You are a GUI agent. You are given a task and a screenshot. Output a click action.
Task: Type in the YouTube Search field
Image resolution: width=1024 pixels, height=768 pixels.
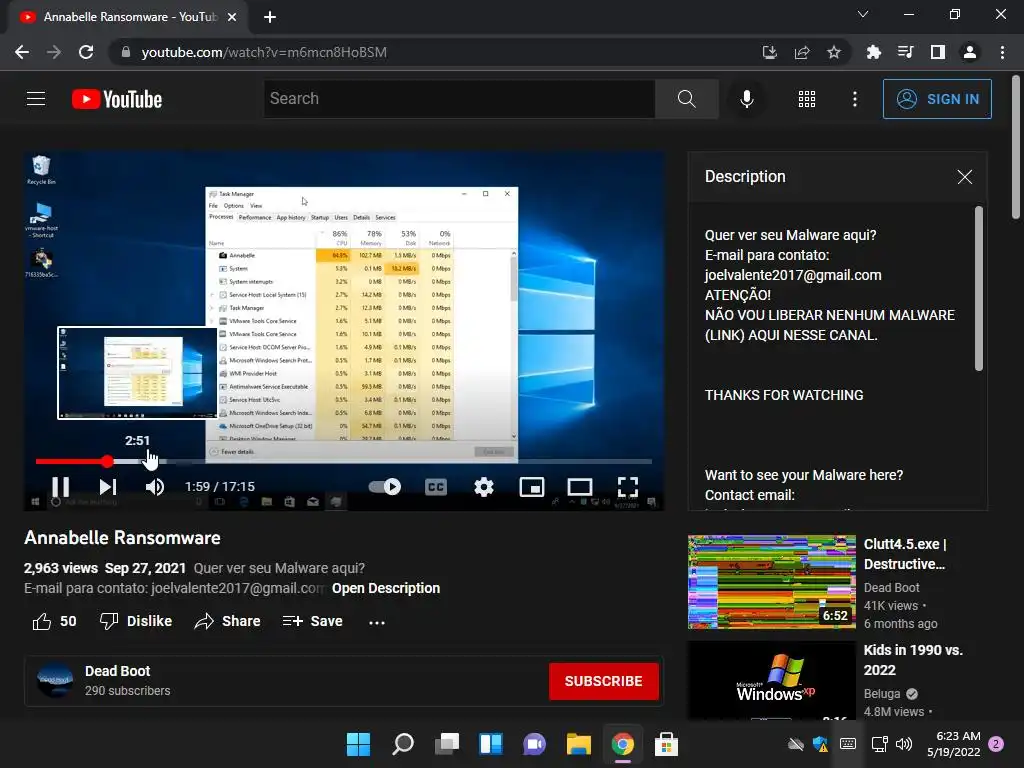click(459, 99)
